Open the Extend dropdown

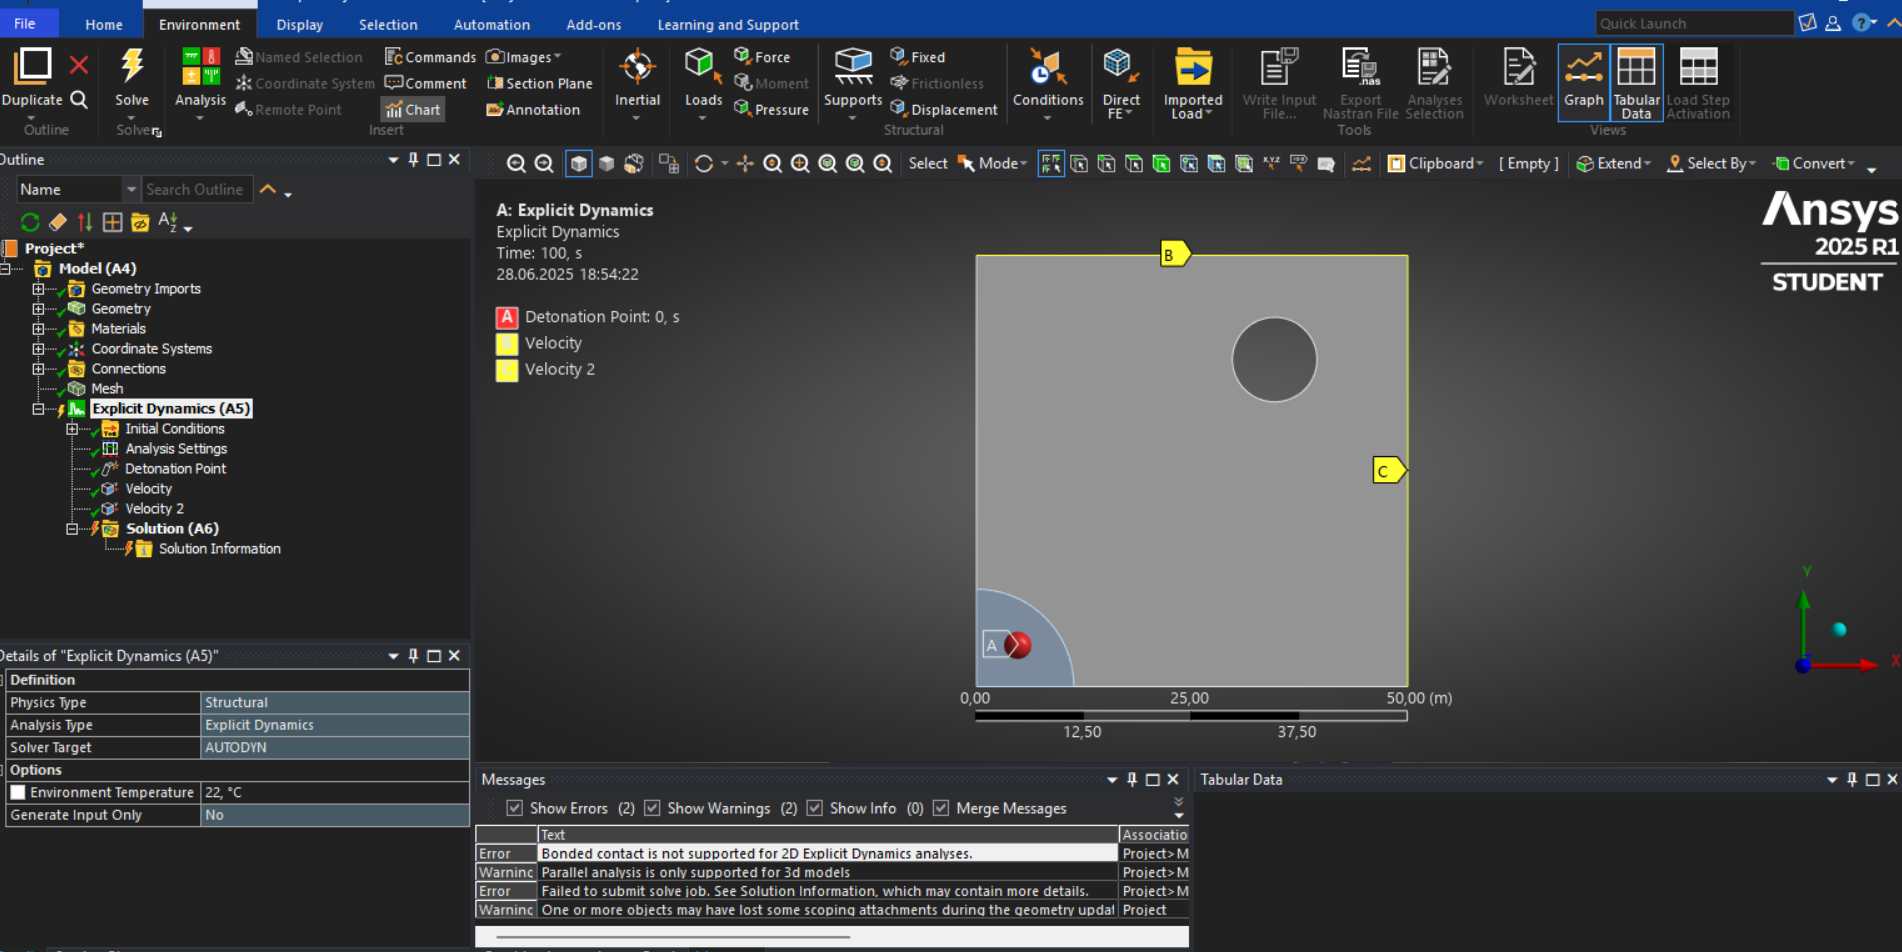pyautogui.click(x=1613, y=163)
